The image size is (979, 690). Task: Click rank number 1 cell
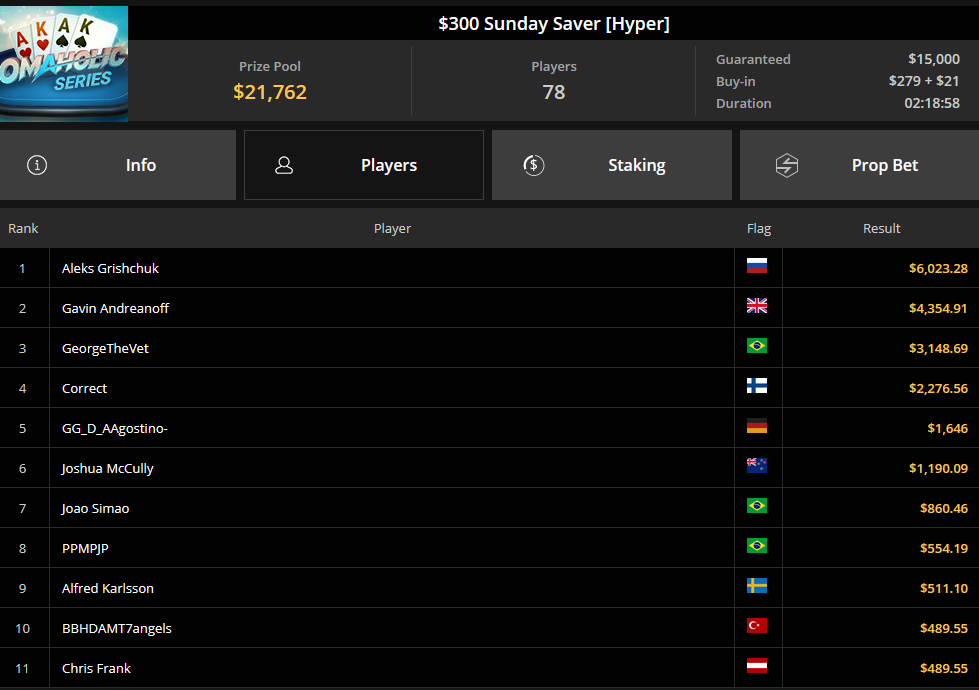[x=22, y=269]
